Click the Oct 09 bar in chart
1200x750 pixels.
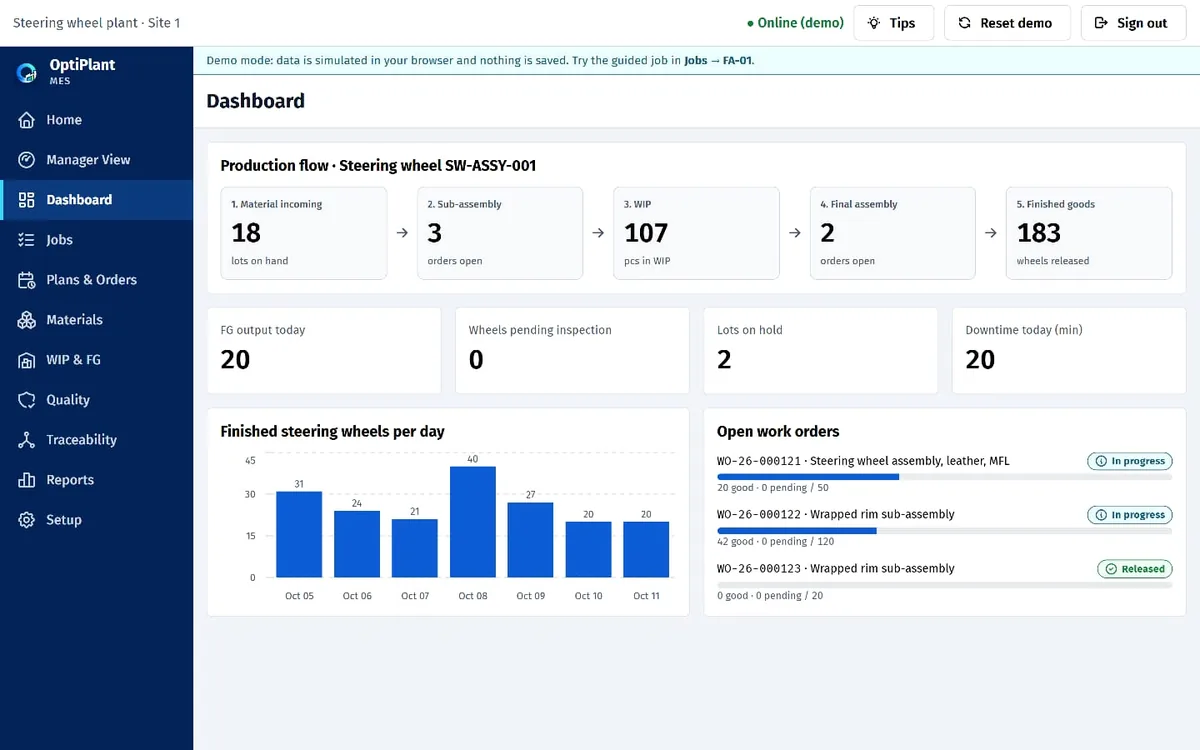[x=531, y=540]
